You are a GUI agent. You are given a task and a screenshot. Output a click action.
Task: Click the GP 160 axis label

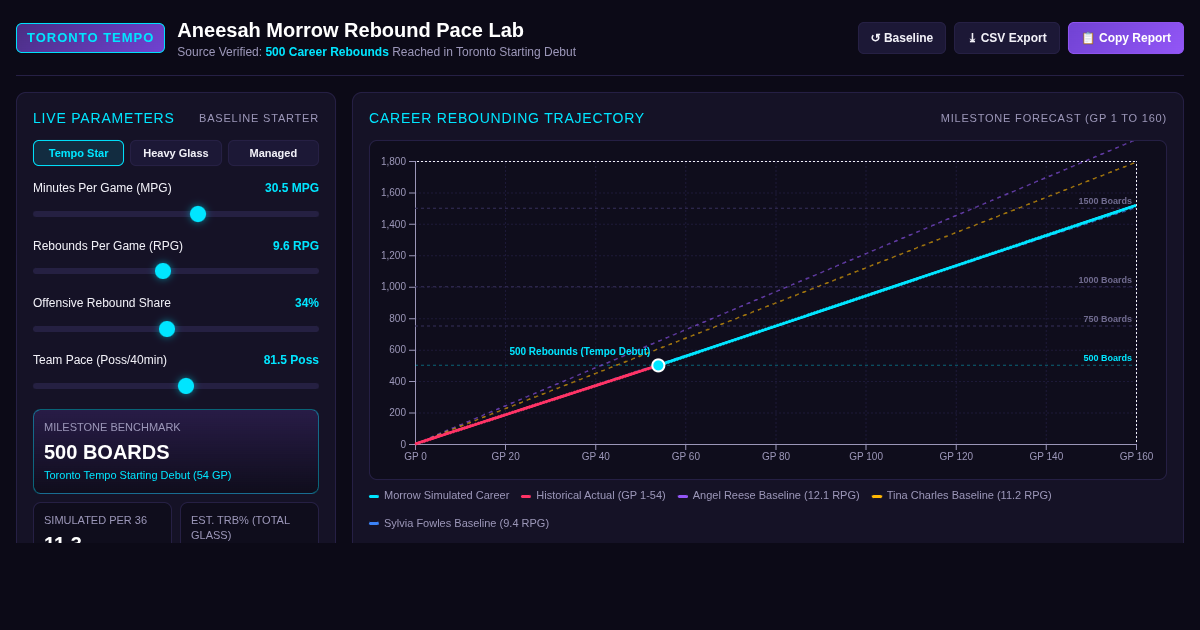coord(1136,457)
